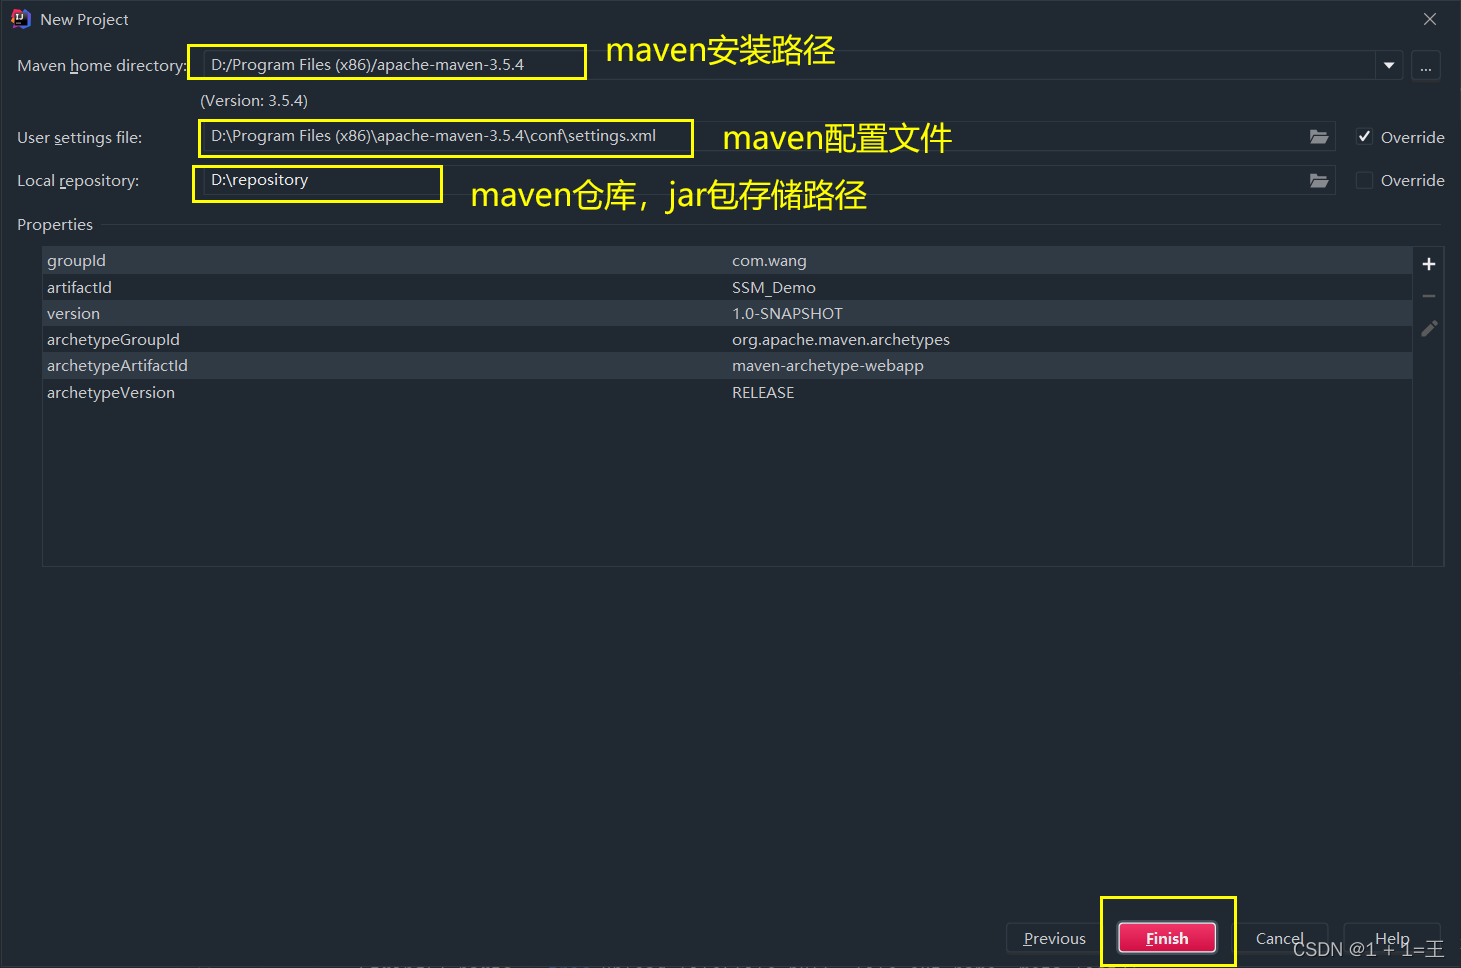
Task: Select the groupId property row
Action: coord(727,261)
